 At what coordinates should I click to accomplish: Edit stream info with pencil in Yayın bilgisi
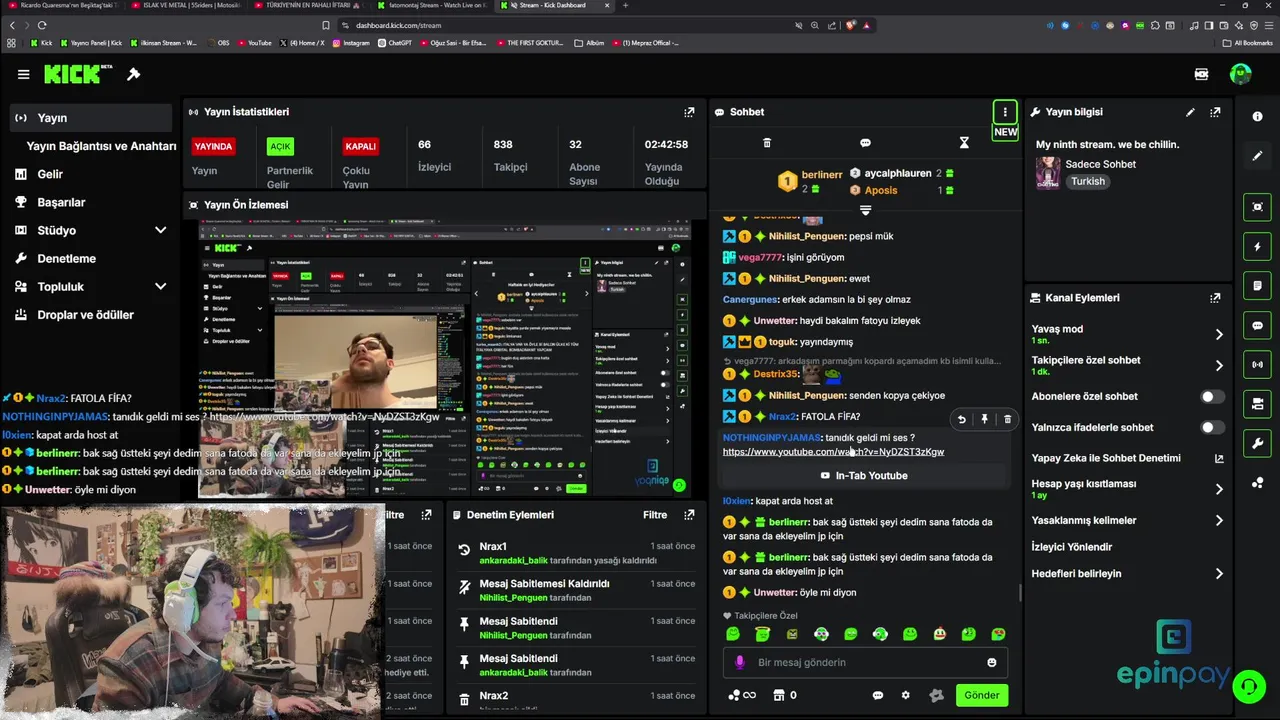click(x=1190, y=112)
